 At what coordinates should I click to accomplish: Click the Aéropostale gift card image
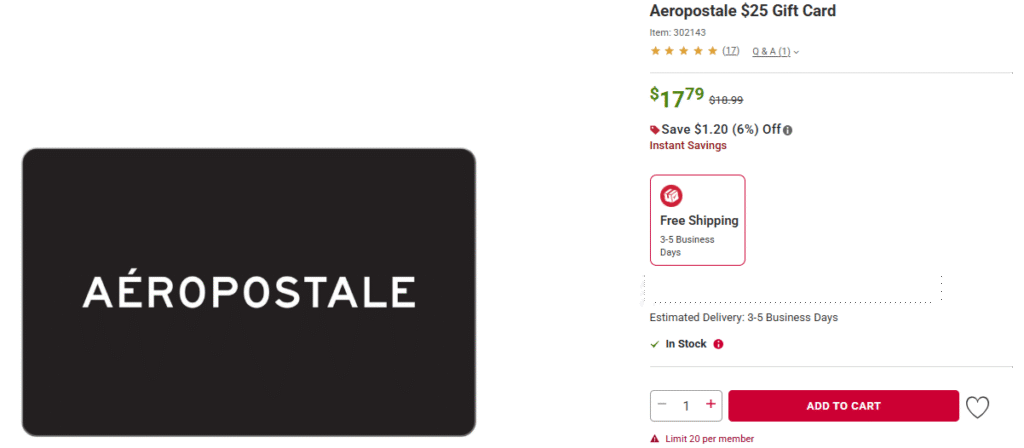point(249,292)
